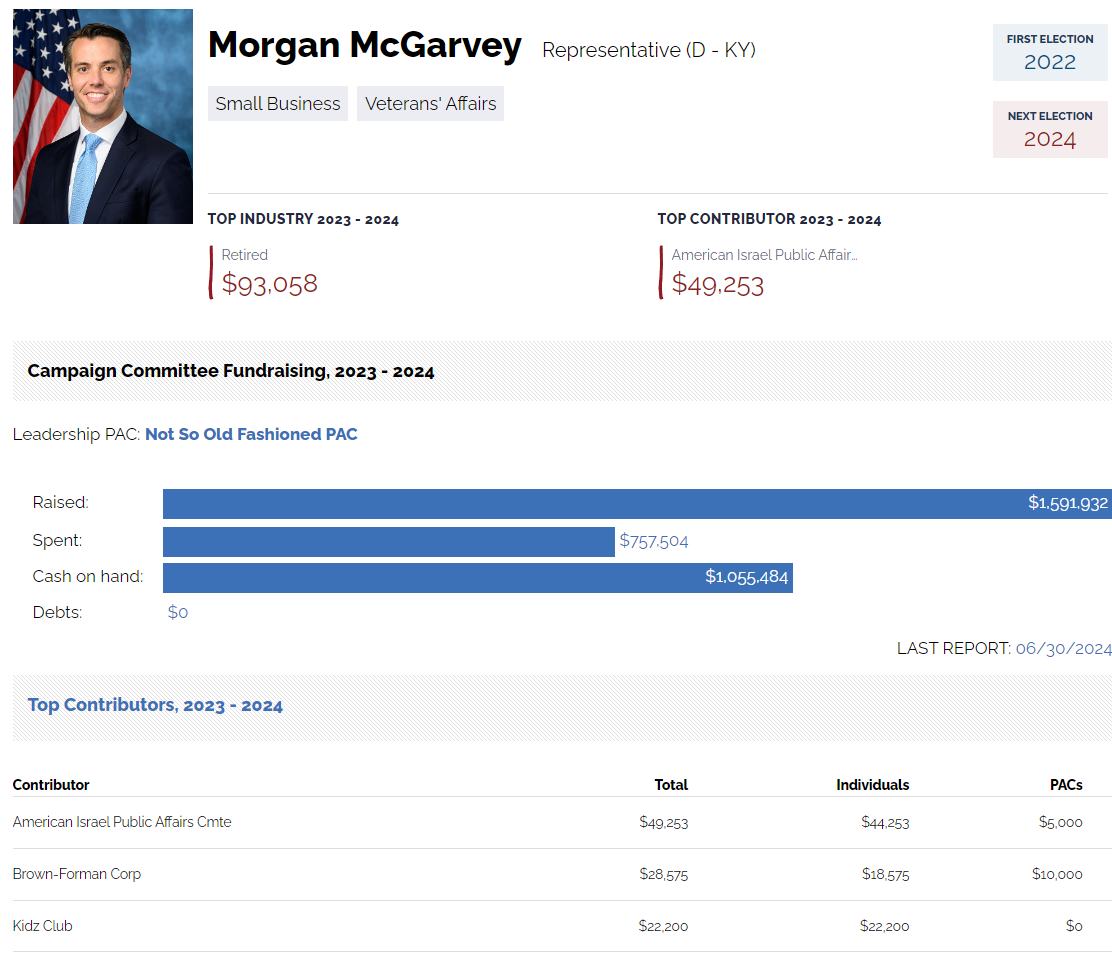Open the 06/30/2024 last report link
1112x962 pixels.
[1063, 648]
